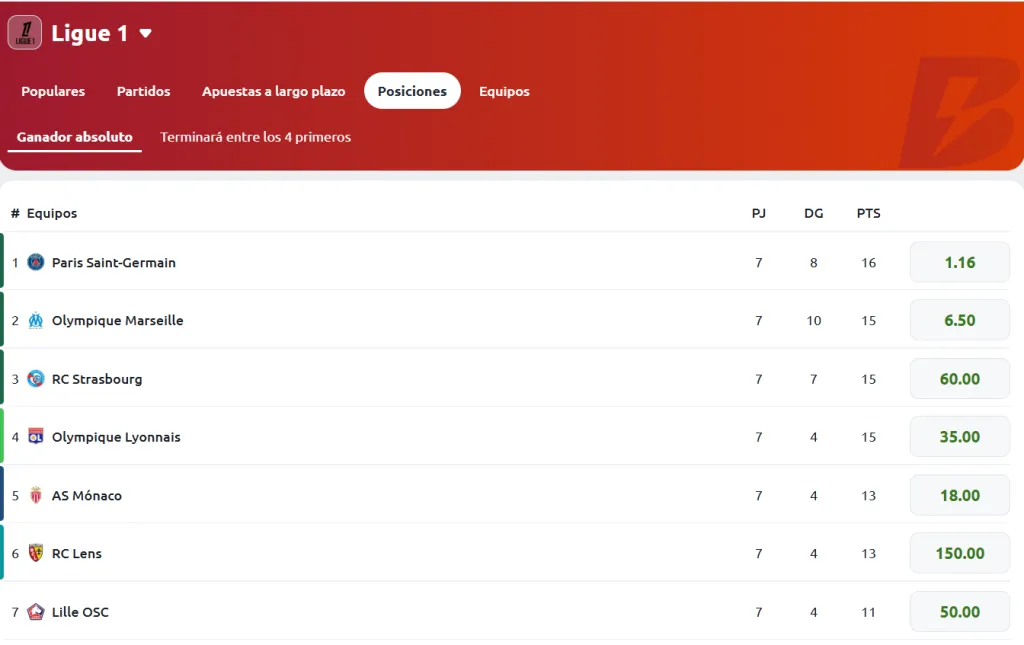Choose the 150.00 odds for RC Lens

(959, 554)
